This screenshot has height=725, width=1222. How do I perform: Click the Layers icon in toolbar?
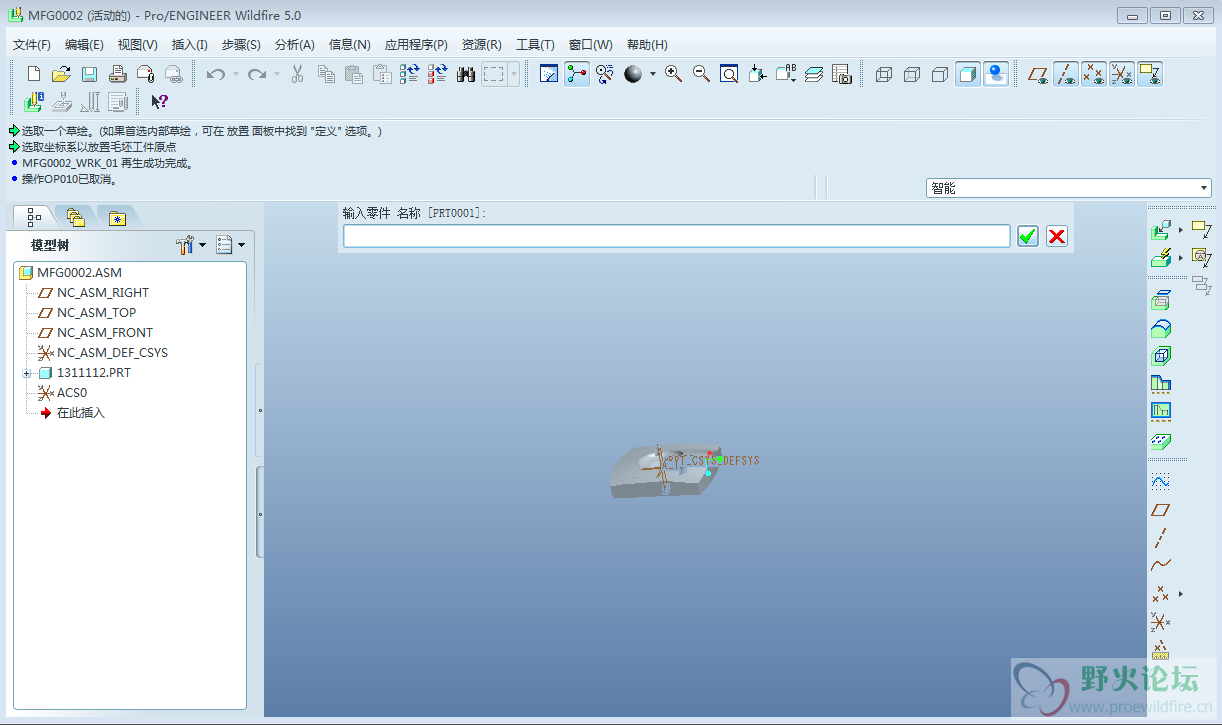click(x=814, y=74)
